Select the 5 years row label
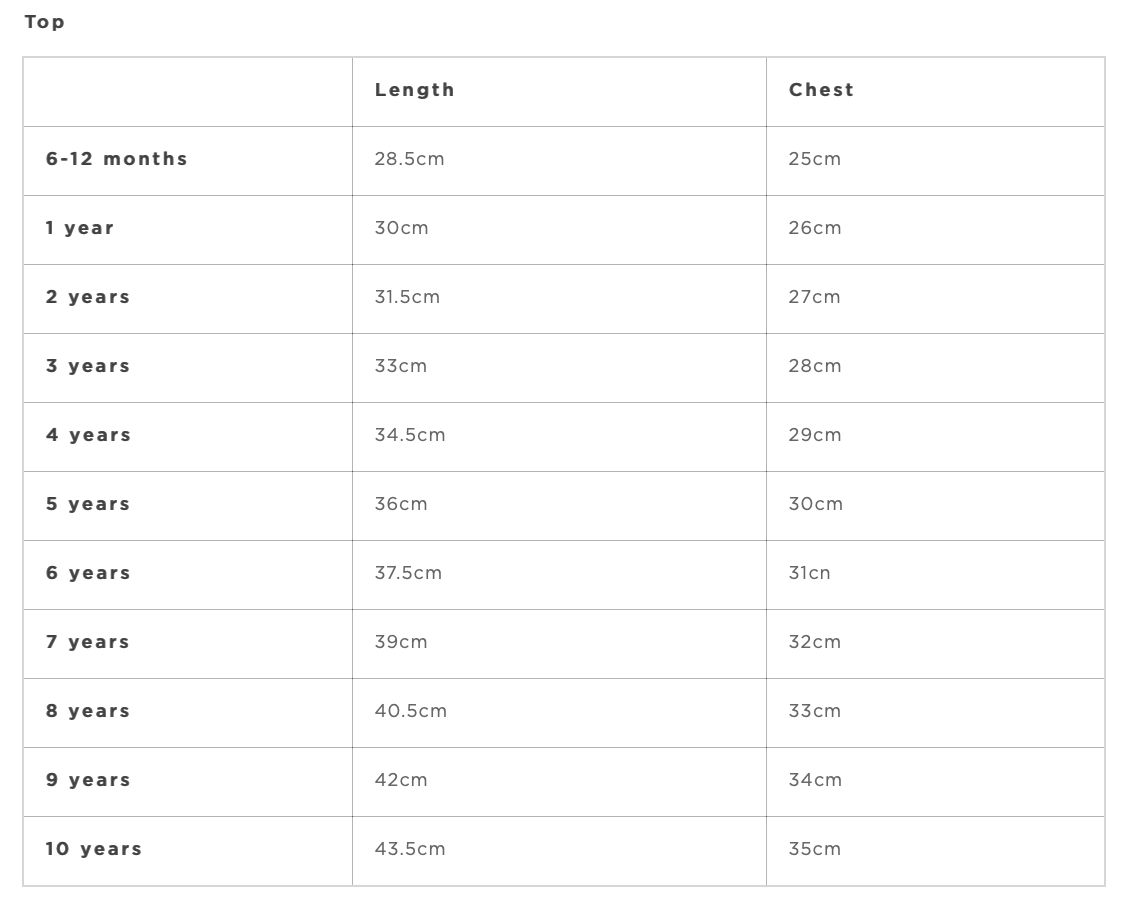 (x=88, y=504)
